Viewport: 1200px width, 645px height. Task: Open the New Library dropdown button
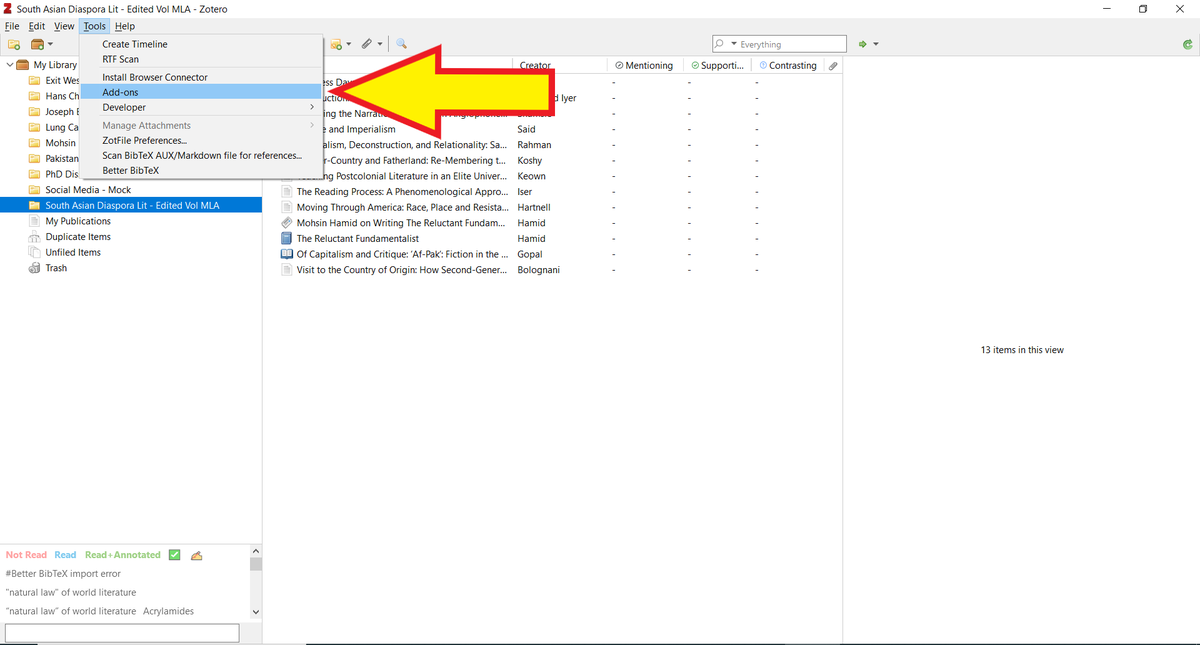pyautogui.click(x=41, y=44)
